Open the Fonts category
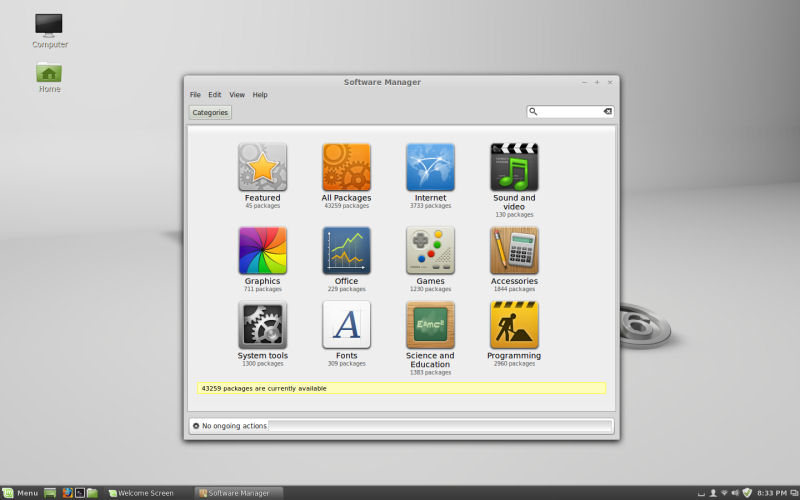 [346, 325]
